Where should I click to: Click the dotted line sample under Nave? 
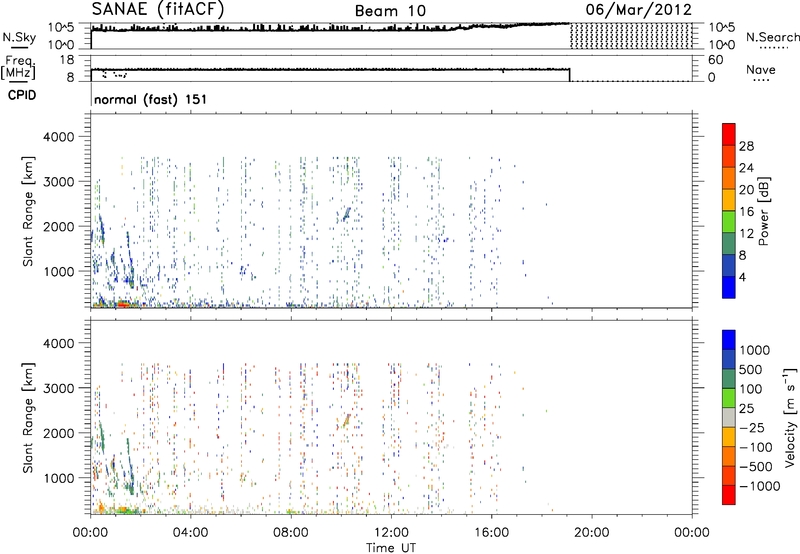click(761, 81)
